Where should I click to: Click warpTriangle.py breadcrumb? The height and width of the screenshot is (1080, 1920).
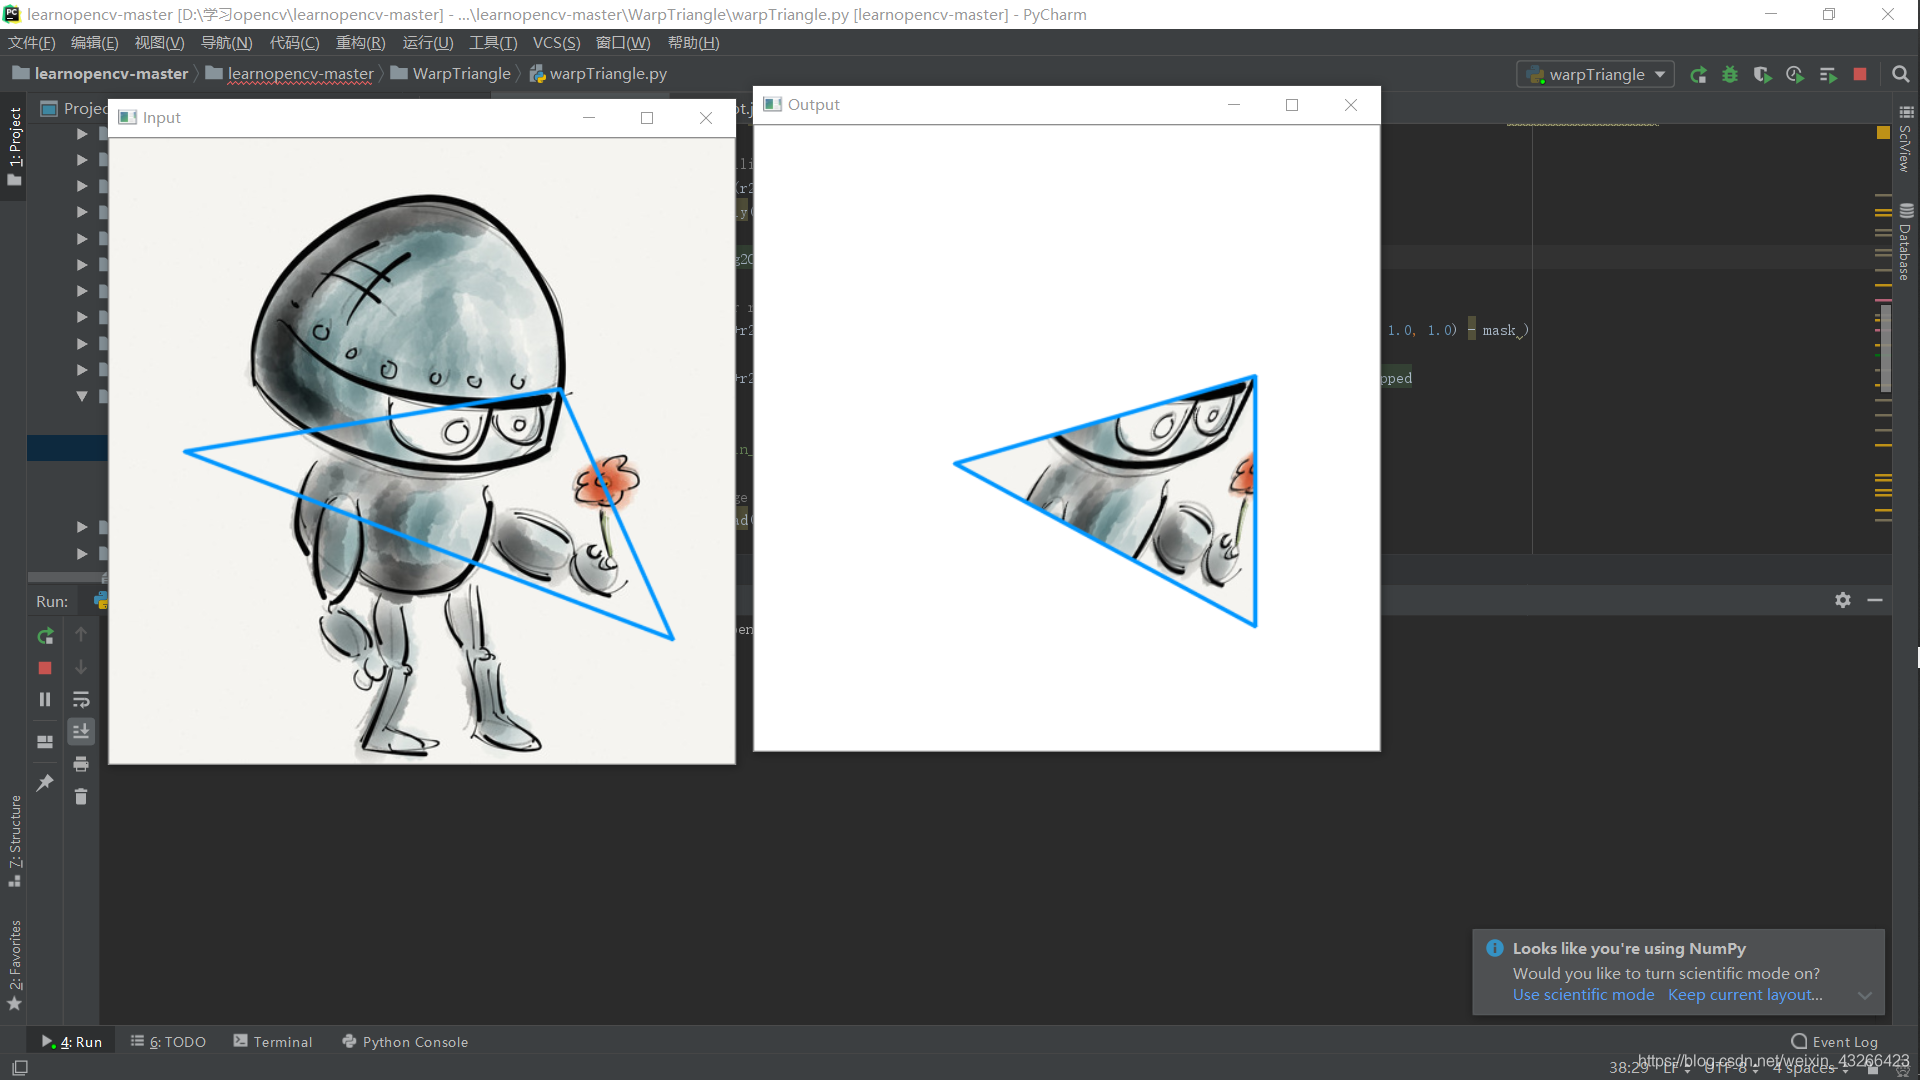click(x=598, y=74)
